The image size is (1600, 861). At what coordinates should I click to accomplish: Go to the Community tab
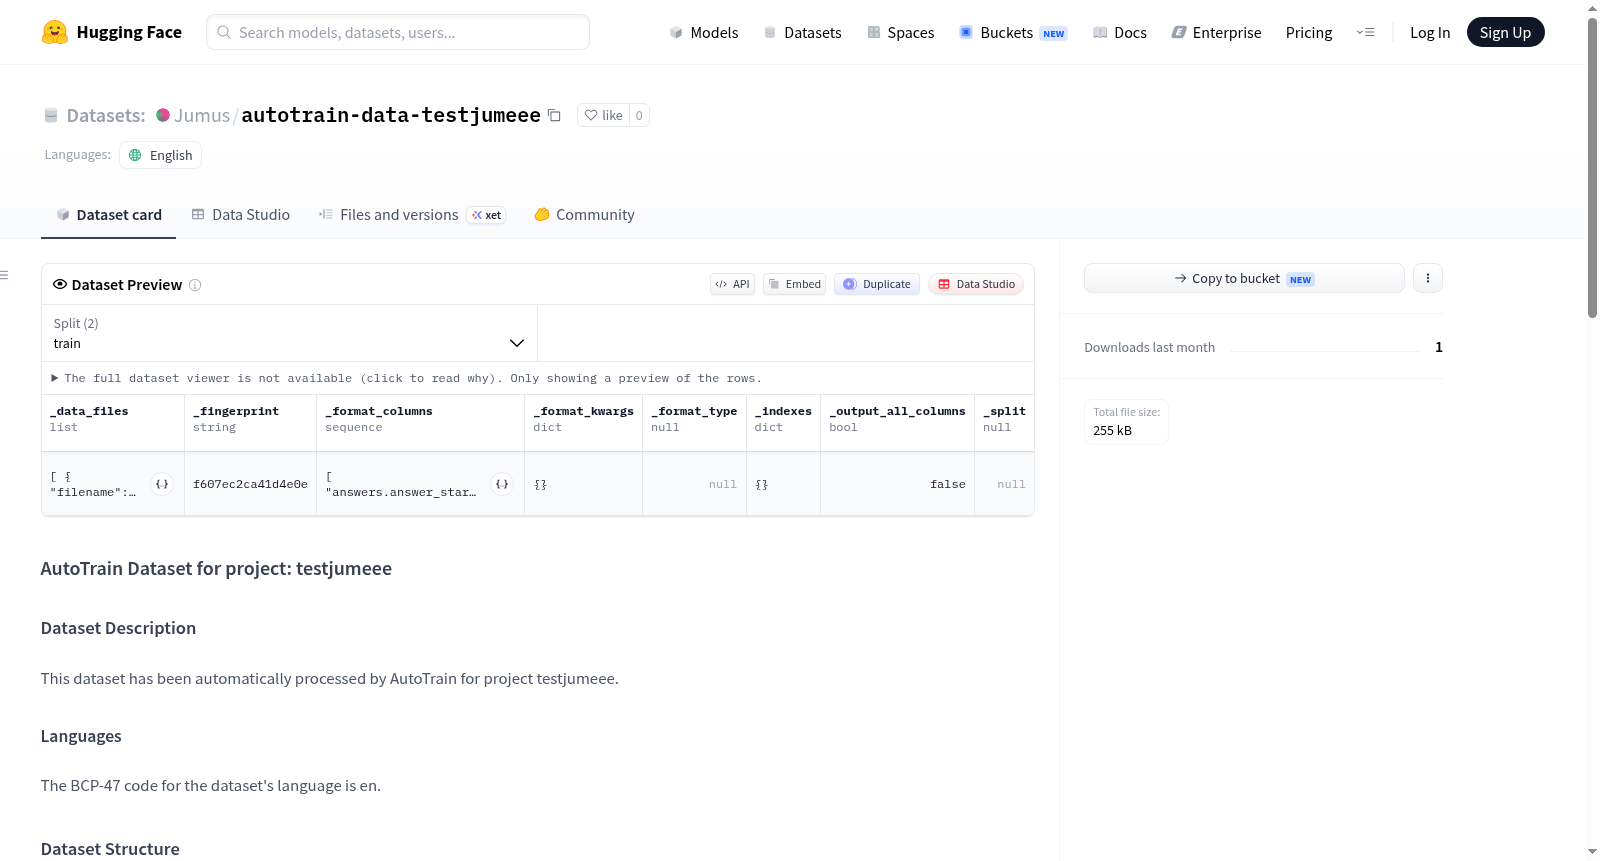(x=584, y=215)
